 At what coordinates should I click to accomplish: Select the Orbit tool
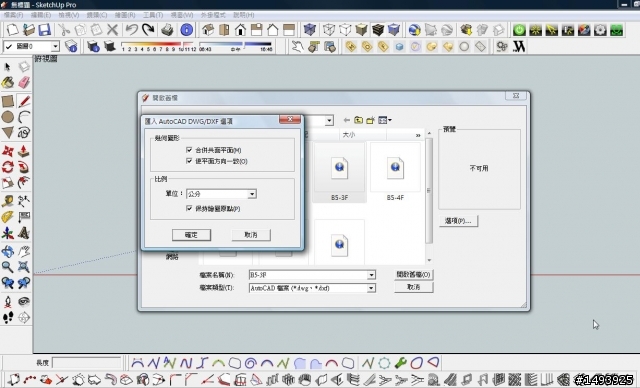coord(7,251)
